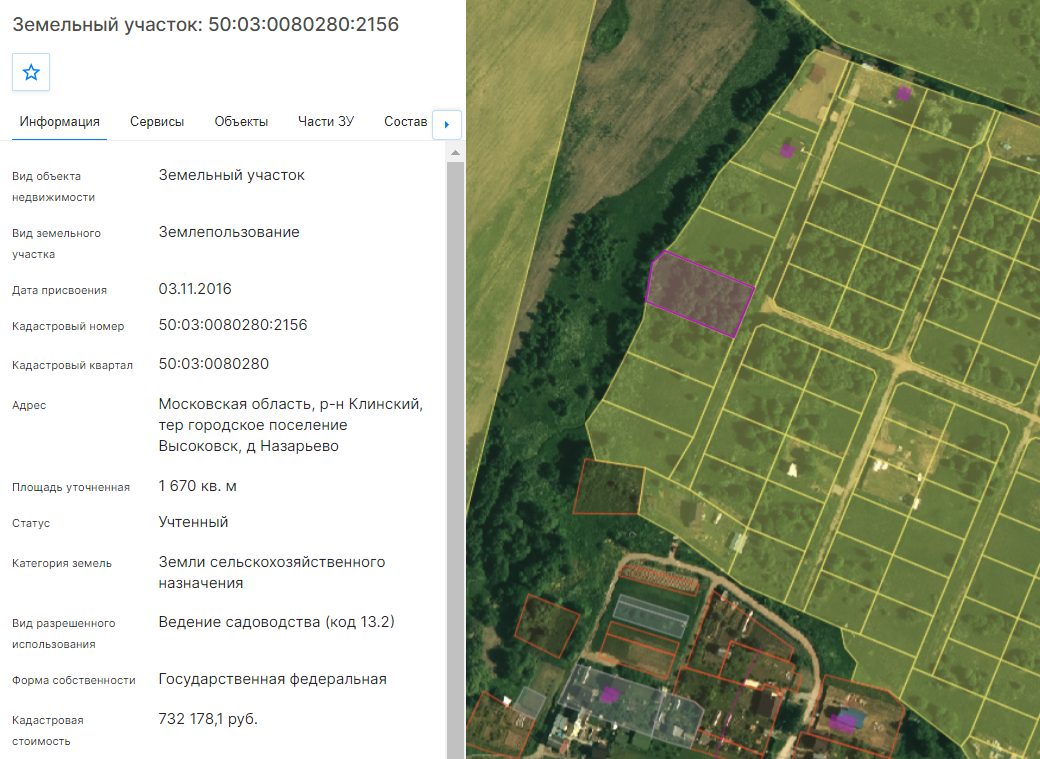Select the Части ЗУ tab

[x=326, y=121]
